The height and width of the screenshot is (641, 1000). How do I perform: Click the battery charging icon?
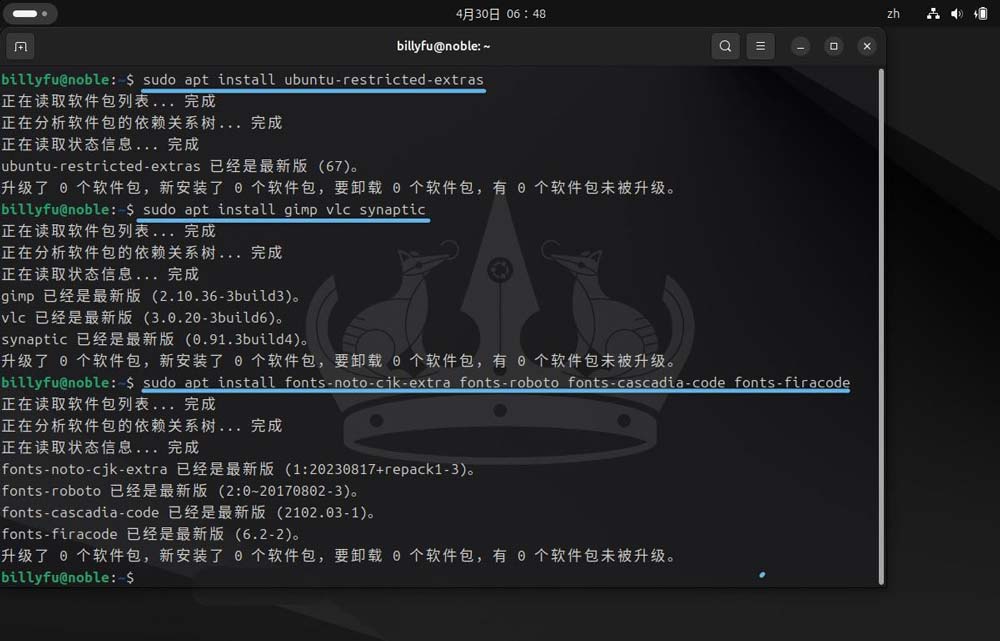(x=979, y=14)
